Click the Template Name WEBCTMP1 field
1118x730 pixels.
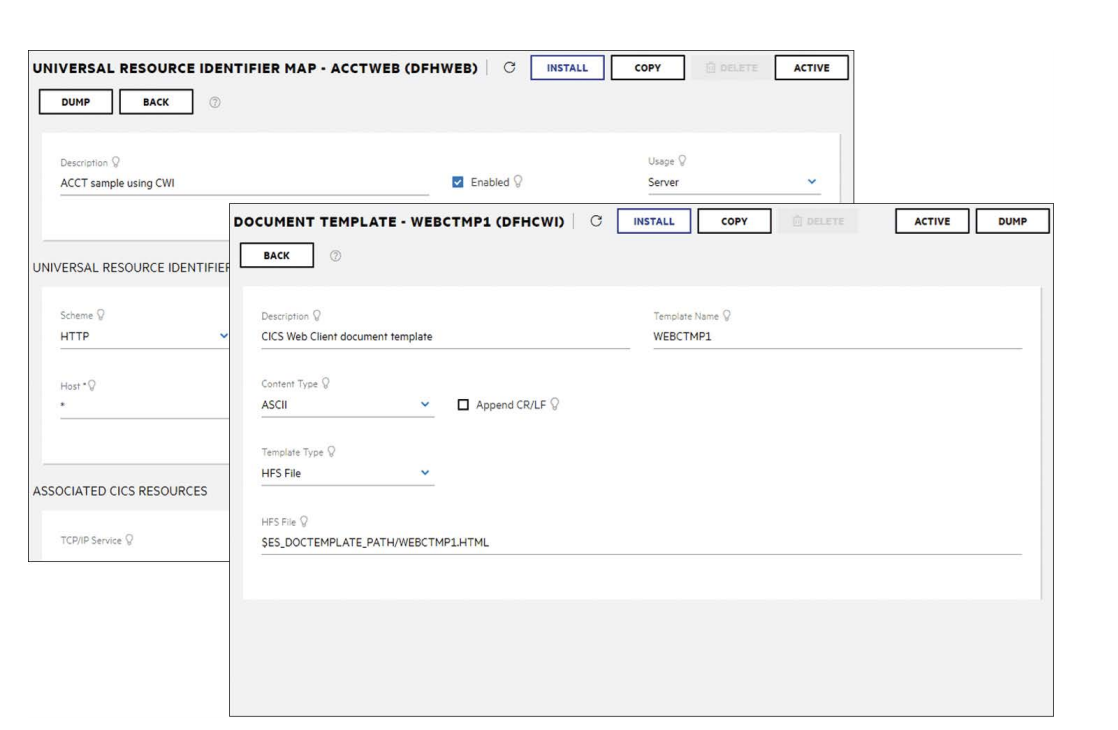point(836,337)
